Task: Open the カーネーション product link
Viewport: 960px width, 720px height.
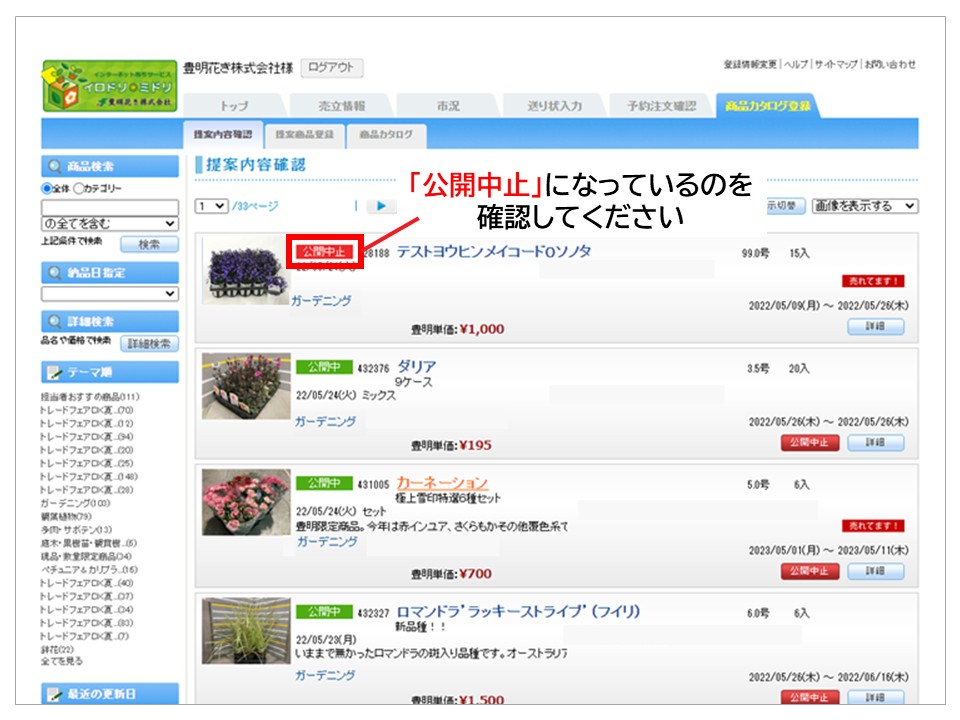Action: pos(442,483)
